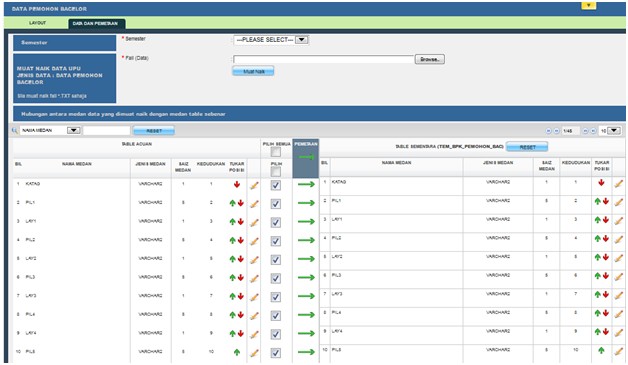Screen dimensions: 628x365
Task: Open the Nama Medan filter dropdown
Action: pyautogui.click(x=50, y=131)
